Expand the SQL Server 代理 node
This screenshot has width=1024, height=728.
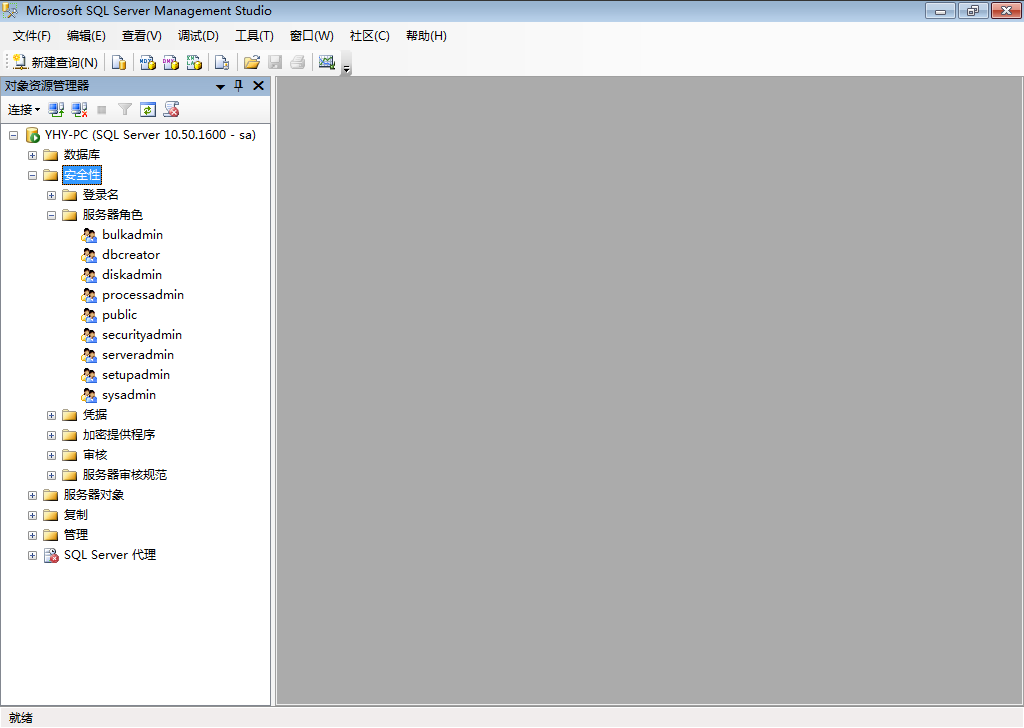pyautogui.click(x=32, y=556)
